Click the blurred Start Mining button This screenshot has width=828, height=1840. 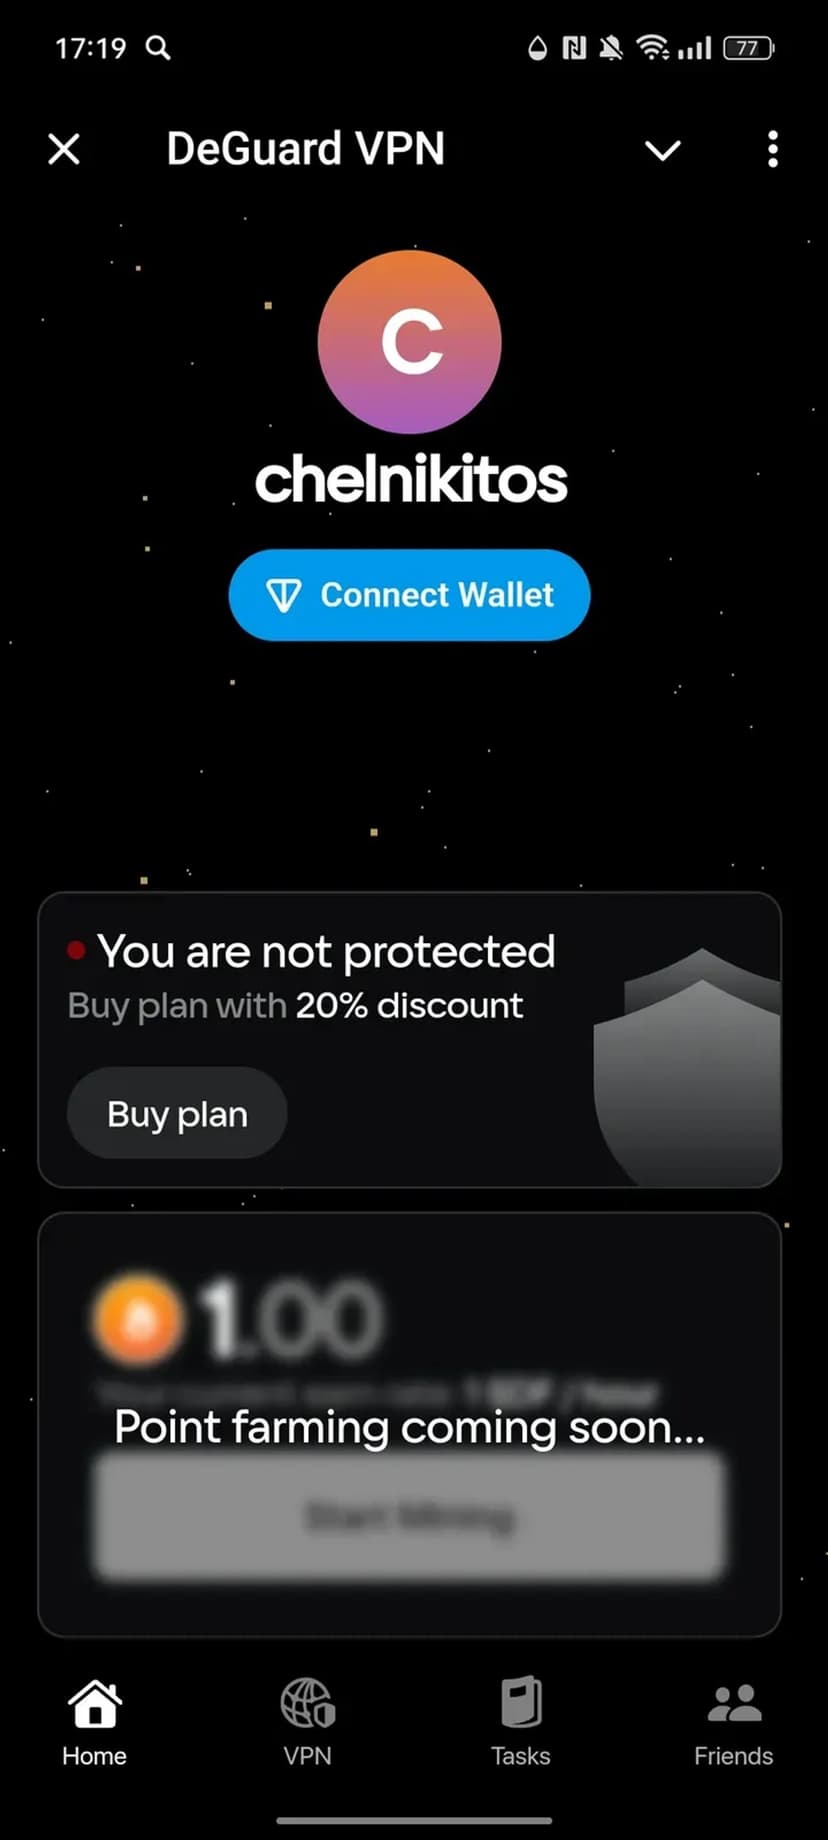409,1517
